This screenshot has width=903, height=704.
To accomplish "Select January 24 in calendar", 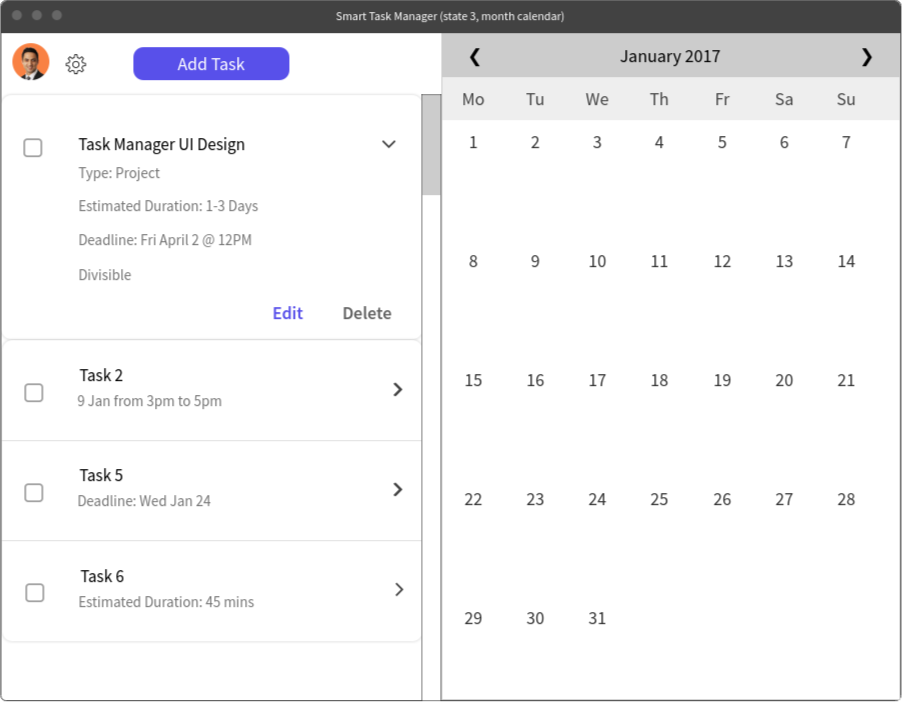I will coord(597,499).
